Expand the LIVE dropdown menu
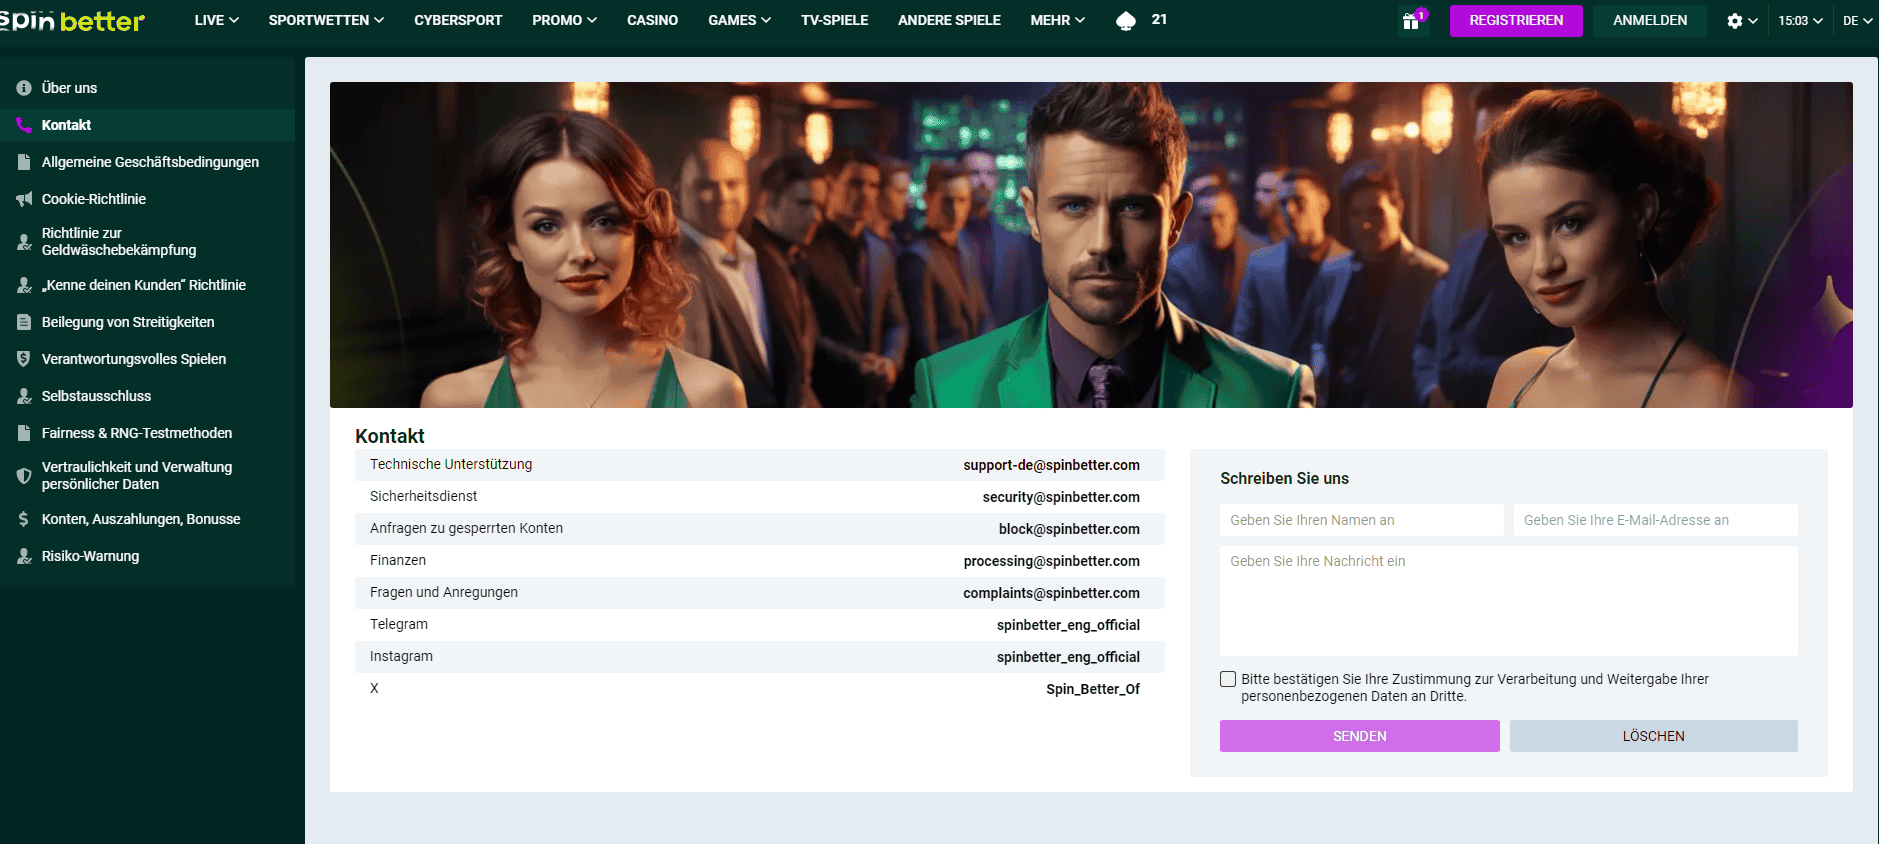 pyautogui.click(x=217, y=20)
